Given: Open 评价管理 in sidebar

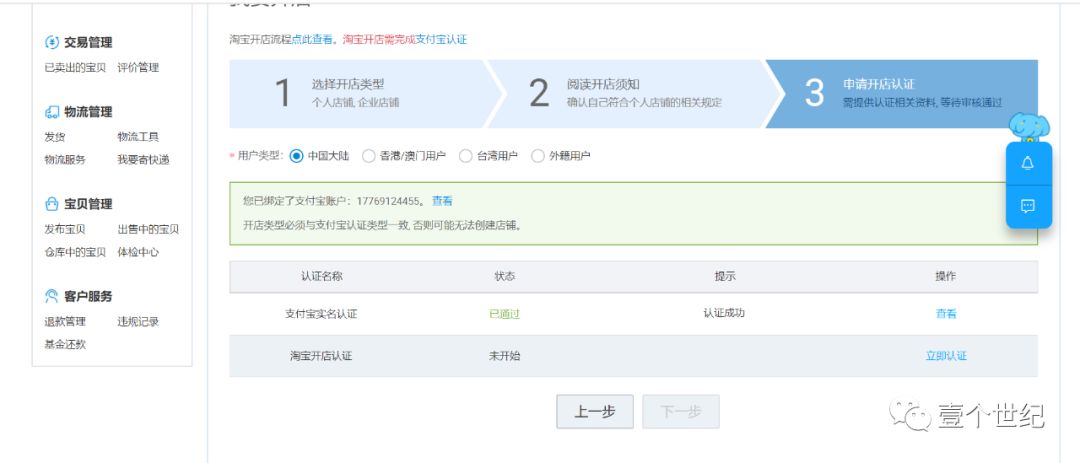Looking at the screenshot, I should pyautogui.click(x=138, y=68).
